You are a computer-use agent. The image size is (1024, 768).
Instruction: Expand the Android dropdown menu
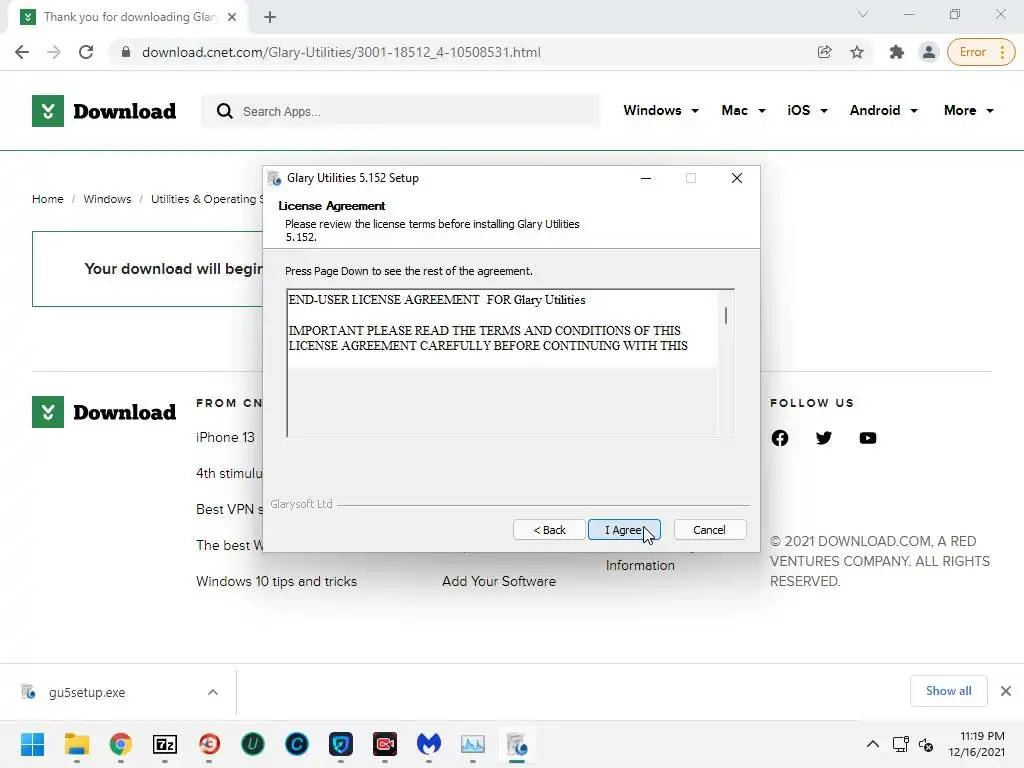point(884,110)
